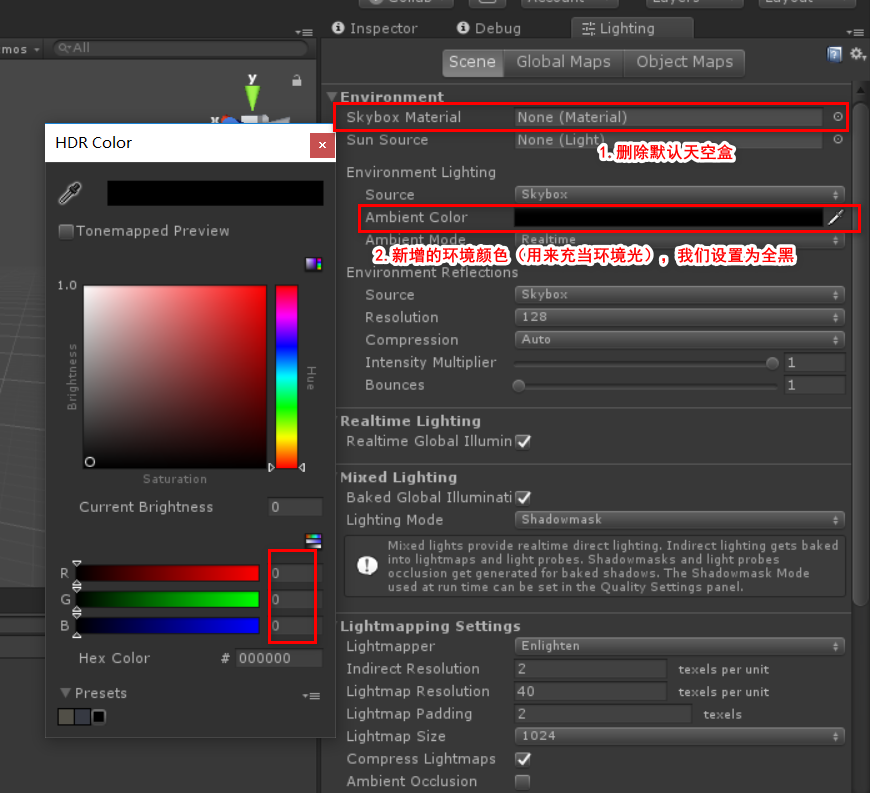This screenshot has width=870, height=793.
Task: Collapse the Environment section
Action: (x=332, y=97)
